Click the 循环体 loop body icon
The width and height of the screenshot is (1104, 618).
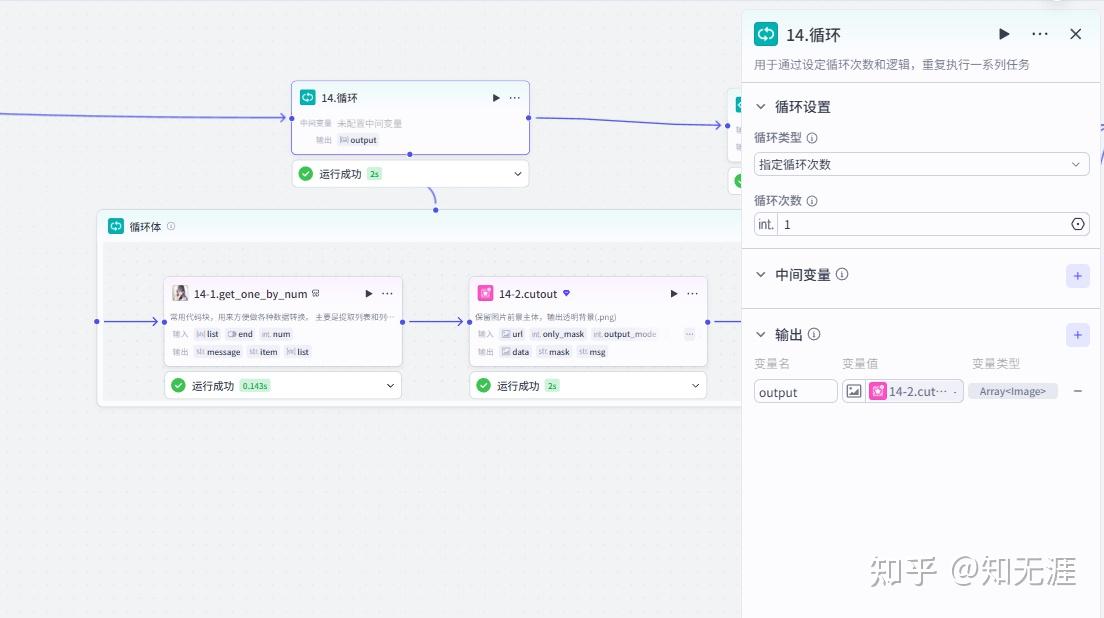(115, 226)
